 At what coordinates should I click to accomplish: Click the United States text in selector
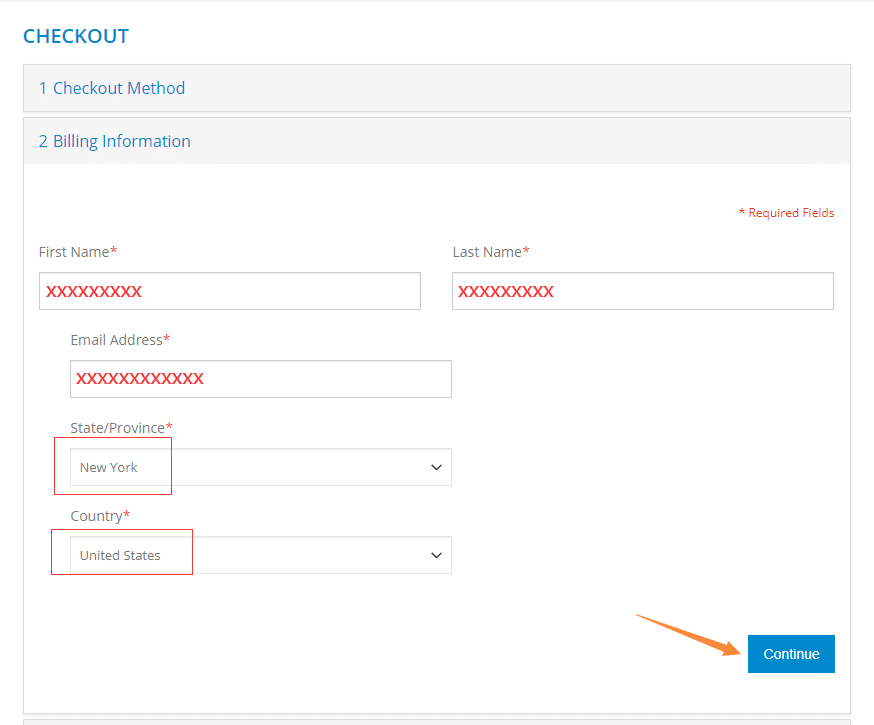[x=120, y=556]
